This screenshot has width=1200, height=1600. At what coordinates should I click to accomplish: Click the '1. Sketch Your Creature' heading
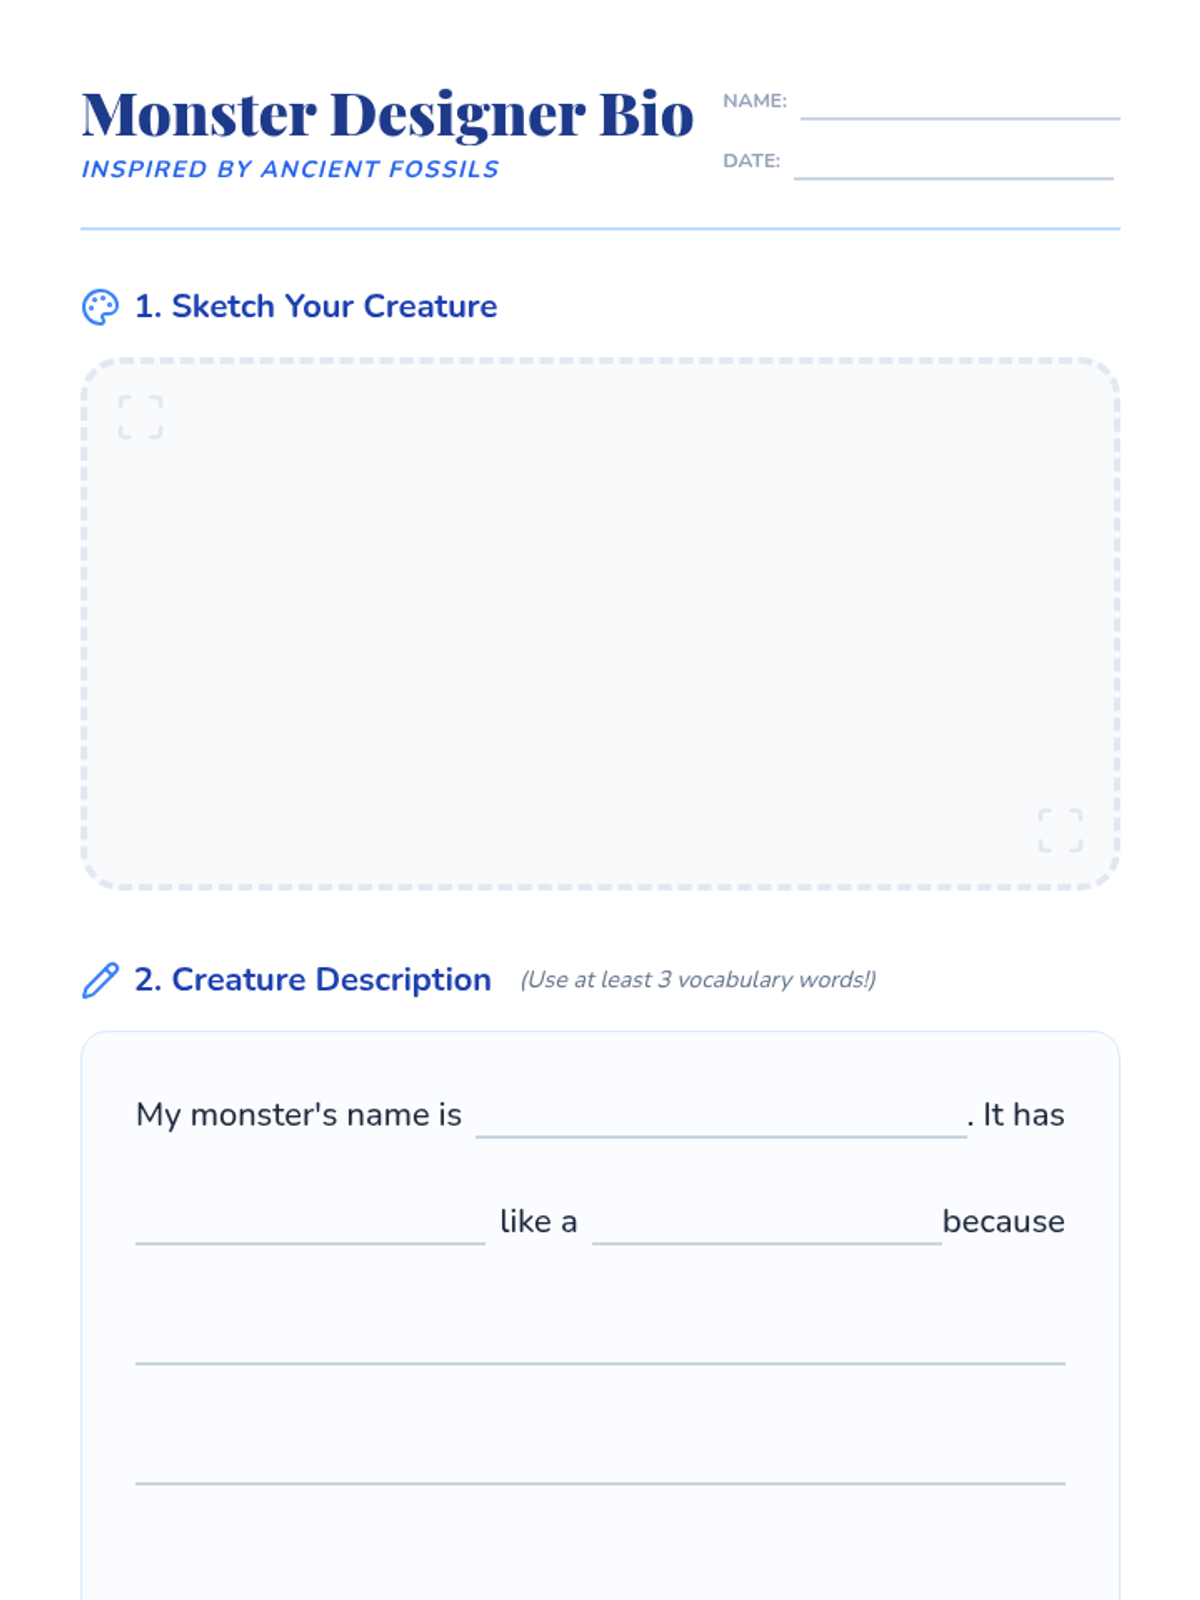[316, 306]
